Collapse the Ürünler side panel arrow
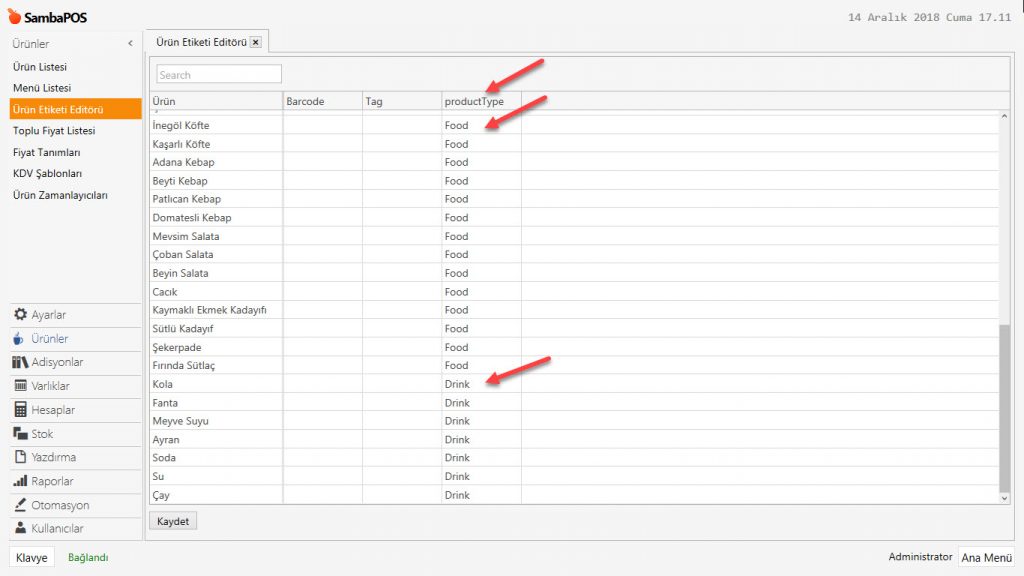The width and height of the screenshot is (1024, 576). pyautogui.click(x=130, y=44)
